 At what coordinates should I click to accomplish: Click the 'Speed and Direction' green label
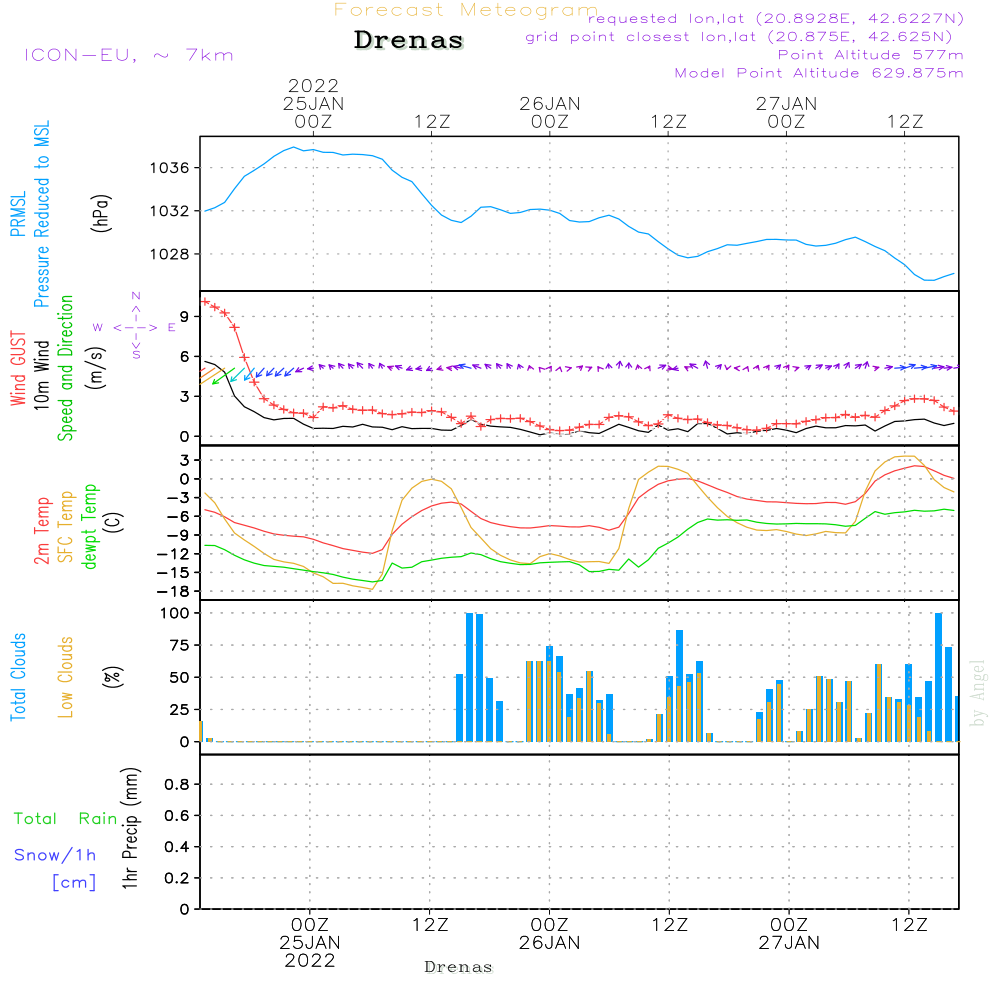[66, 368]
